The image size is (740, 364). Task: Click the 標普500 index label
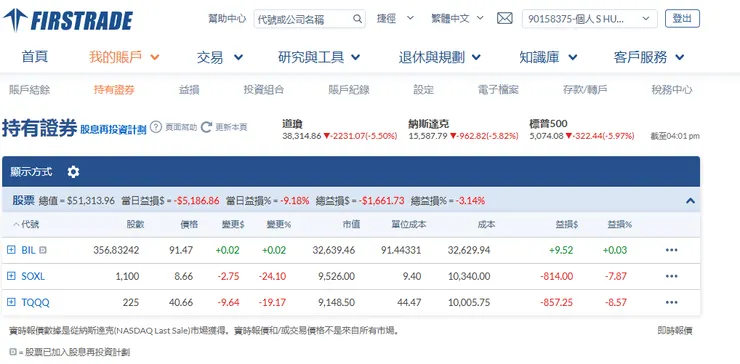(548, 124)
